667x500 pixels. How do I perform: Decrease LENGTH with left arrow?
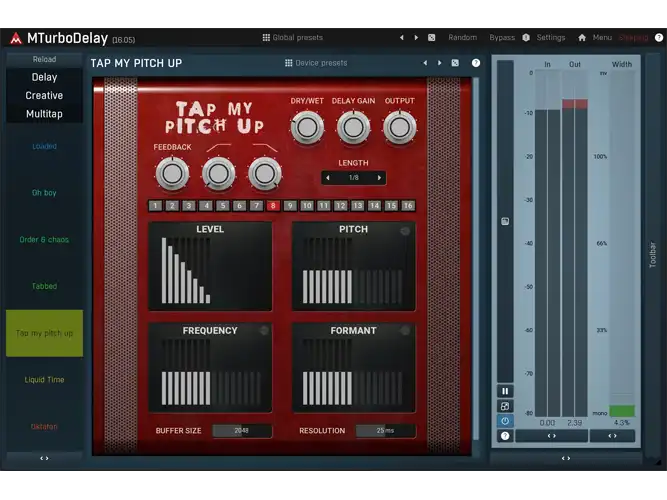tap(328, 178)
